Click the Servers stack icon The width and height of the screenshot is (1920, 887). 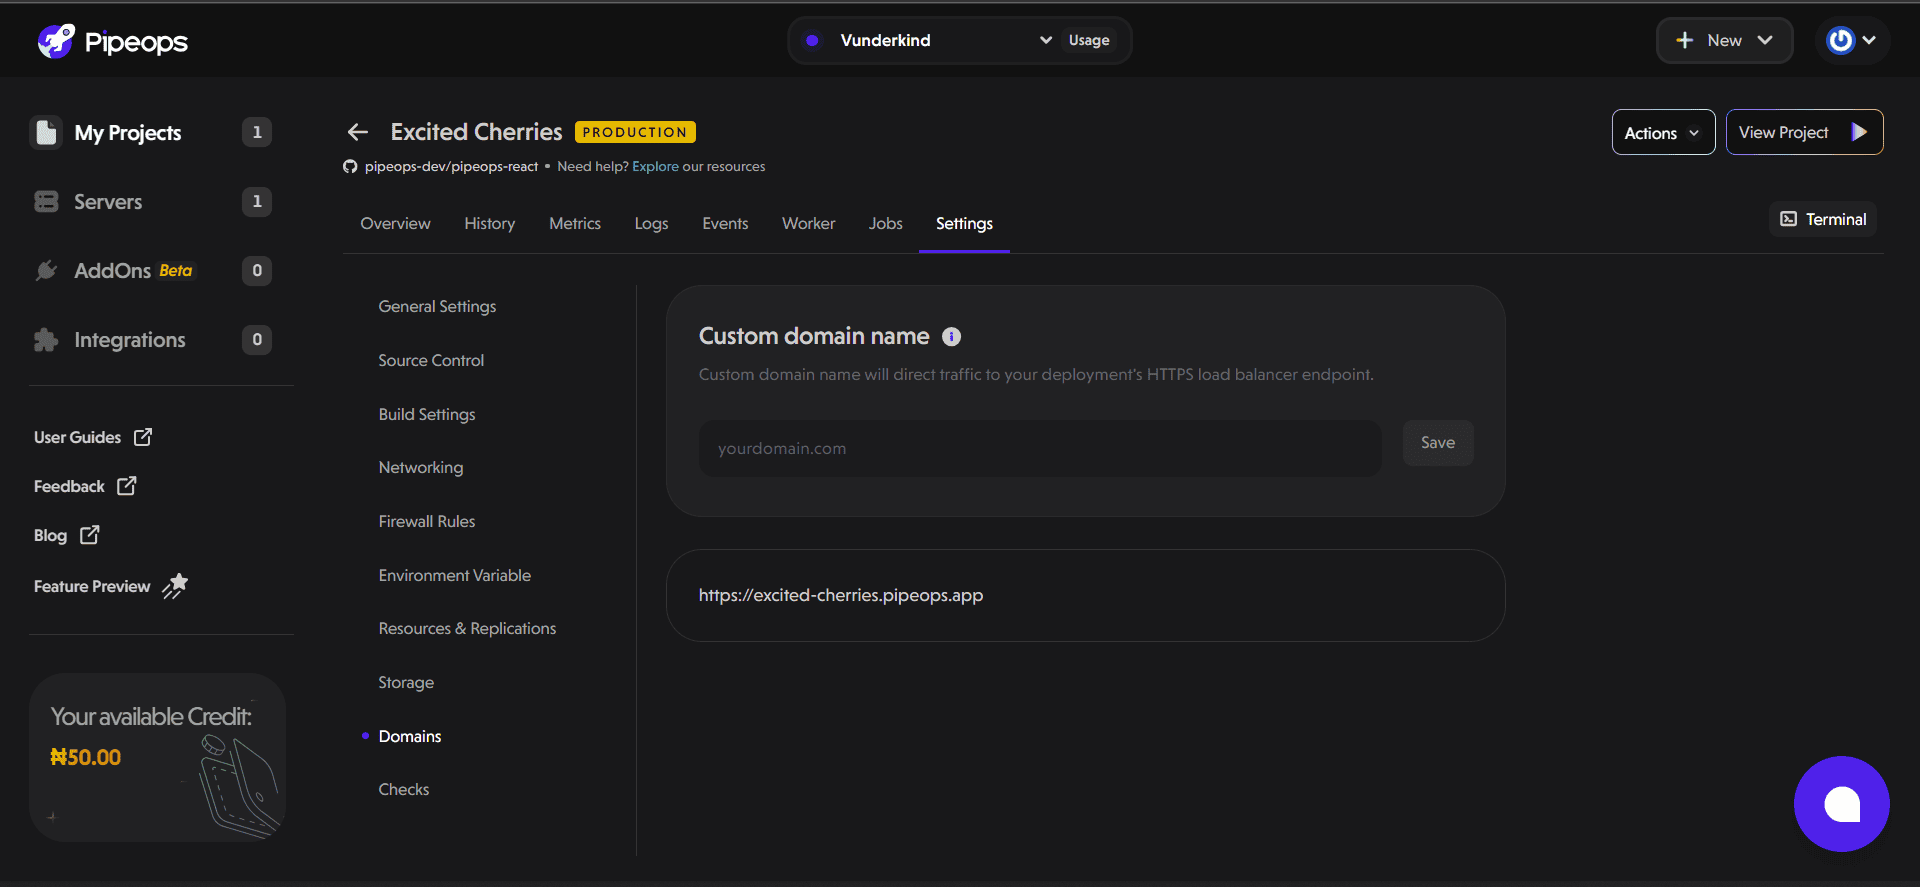tap(46, 201)
